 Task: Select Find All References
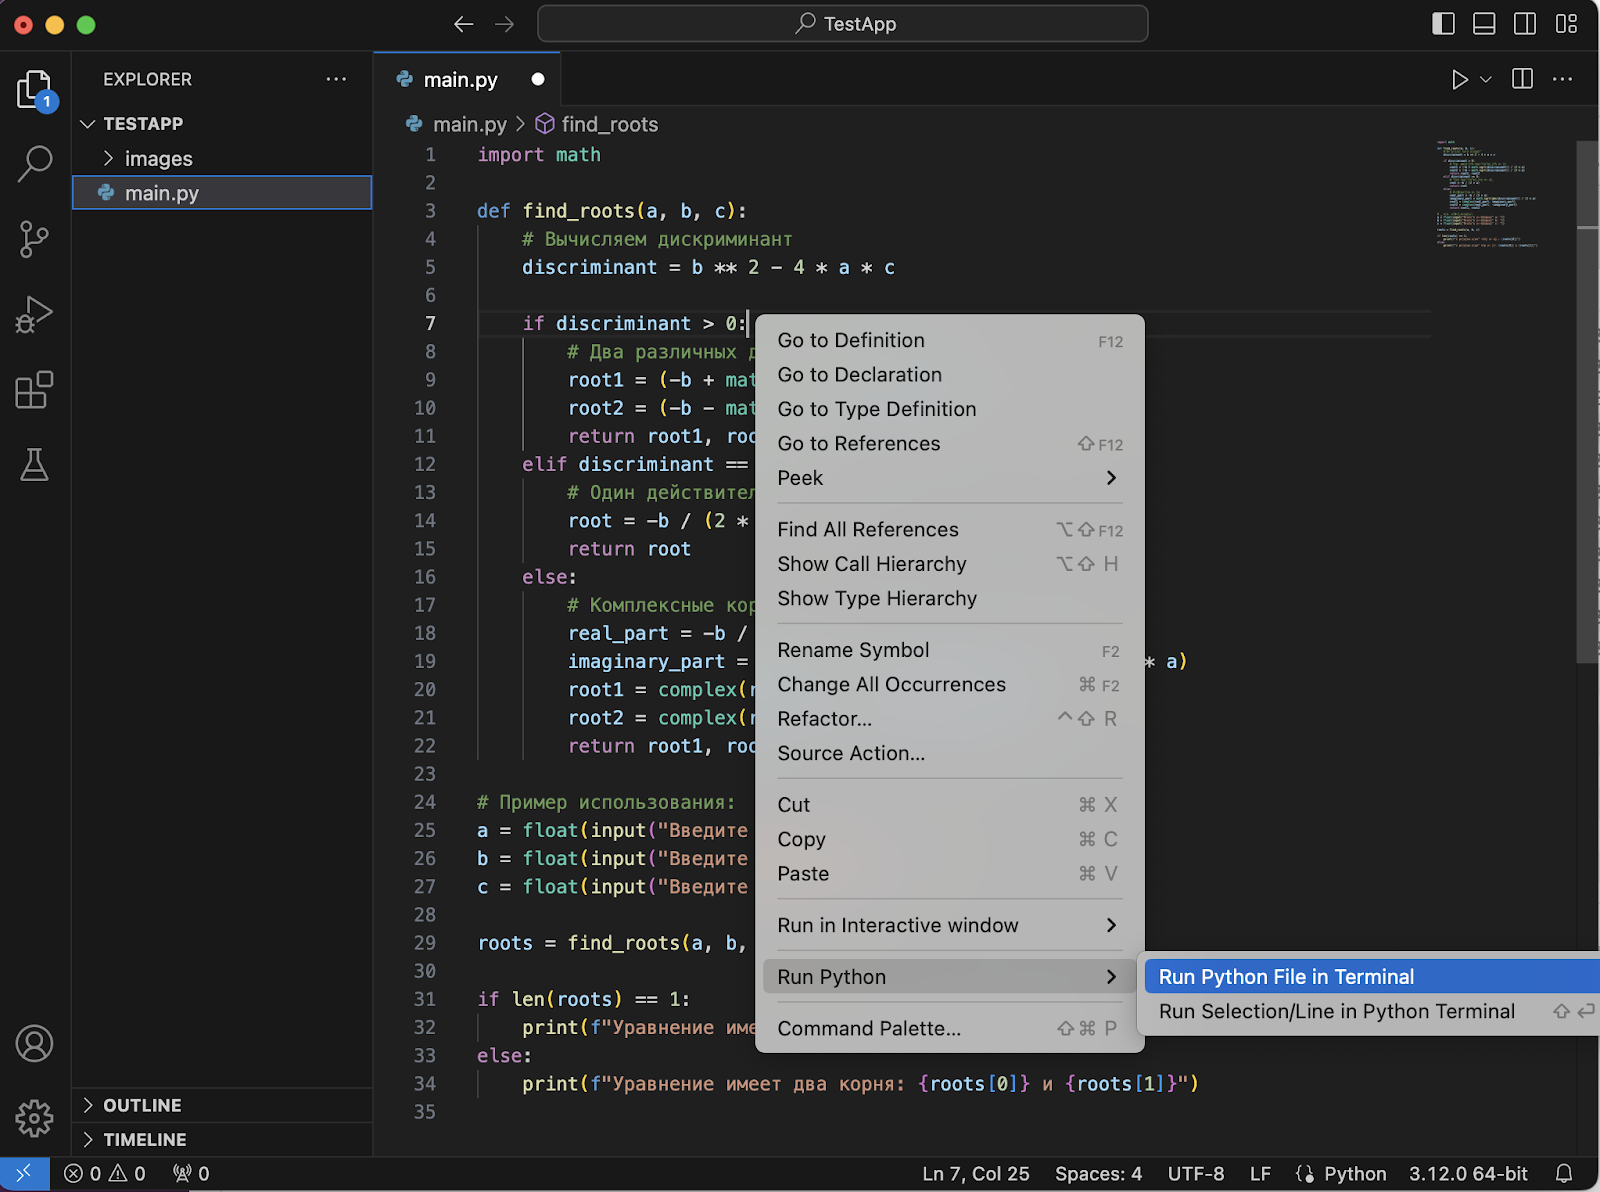tap(949, 530)
